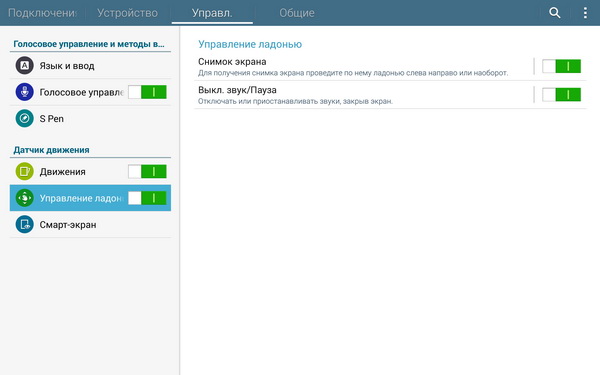Toggle the Движения switch off
This screenshot has height=375, width=600.
[x=147, y=171]
